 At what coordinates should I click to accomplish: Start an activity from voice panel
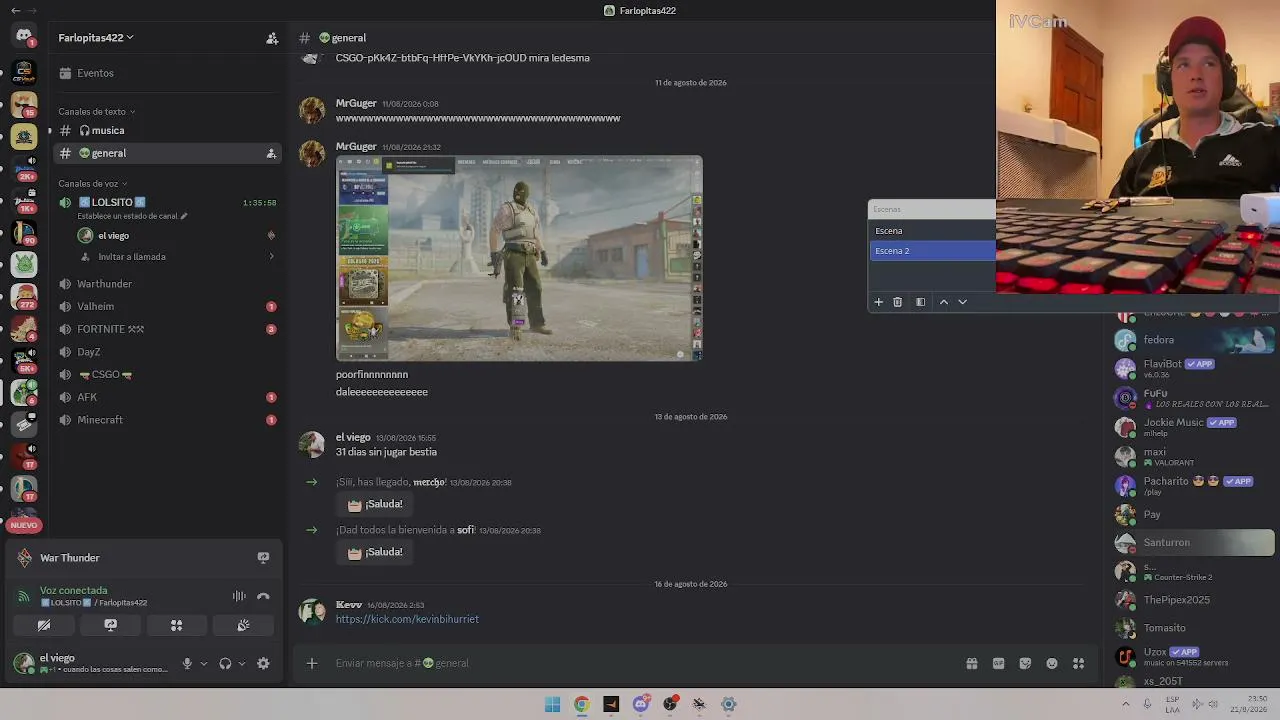tap(176, 625)
